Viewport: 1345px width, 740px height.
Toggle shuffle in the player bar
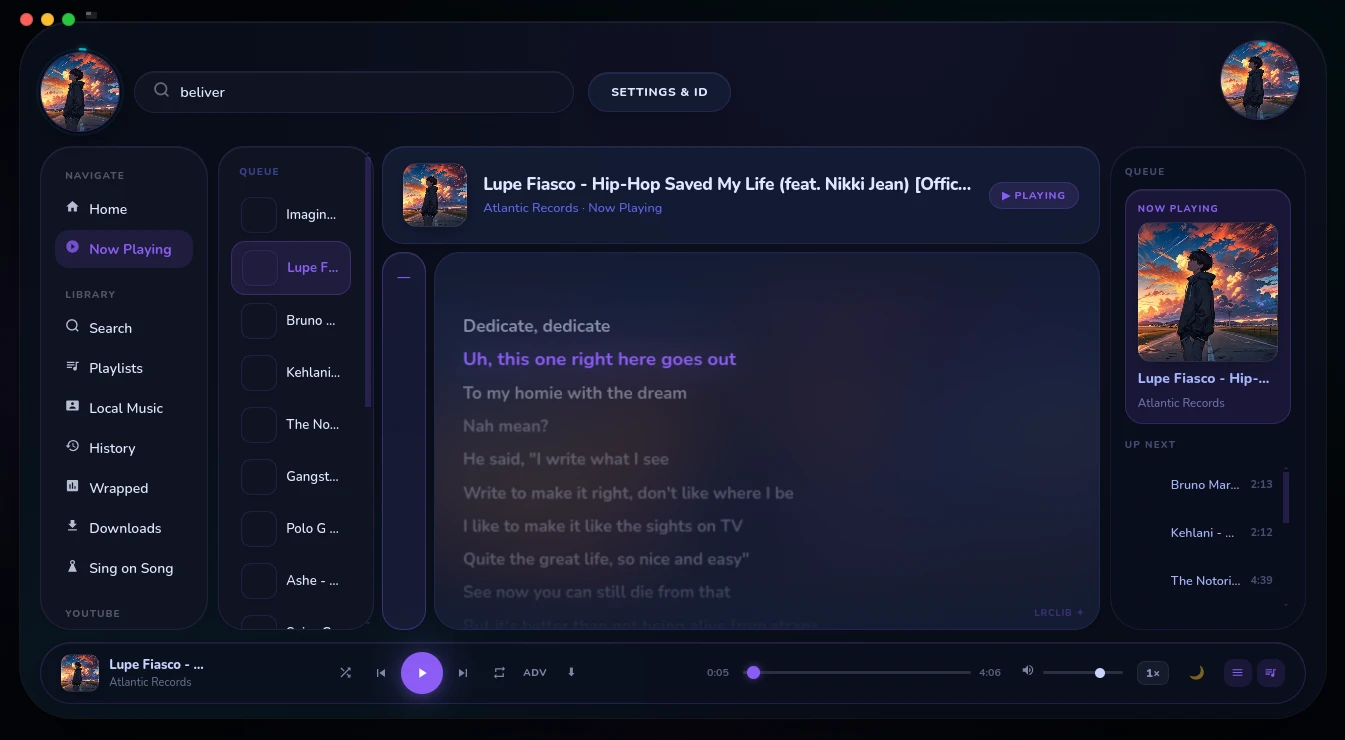tap(345, 673)
